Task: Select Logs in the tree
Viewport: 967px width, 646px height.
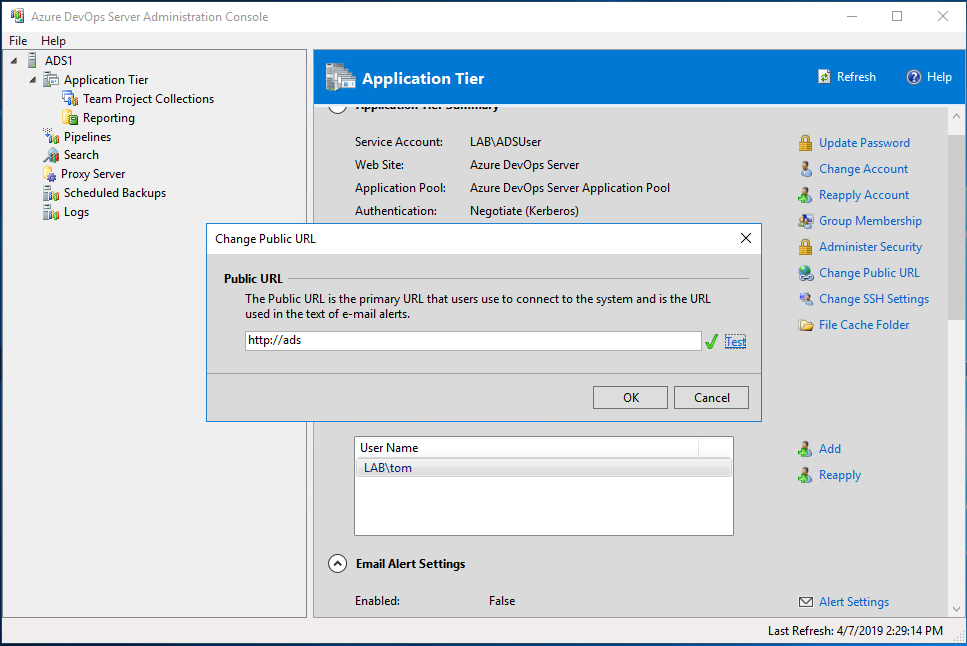Action: pyautogui.click(x=76, y=212)
